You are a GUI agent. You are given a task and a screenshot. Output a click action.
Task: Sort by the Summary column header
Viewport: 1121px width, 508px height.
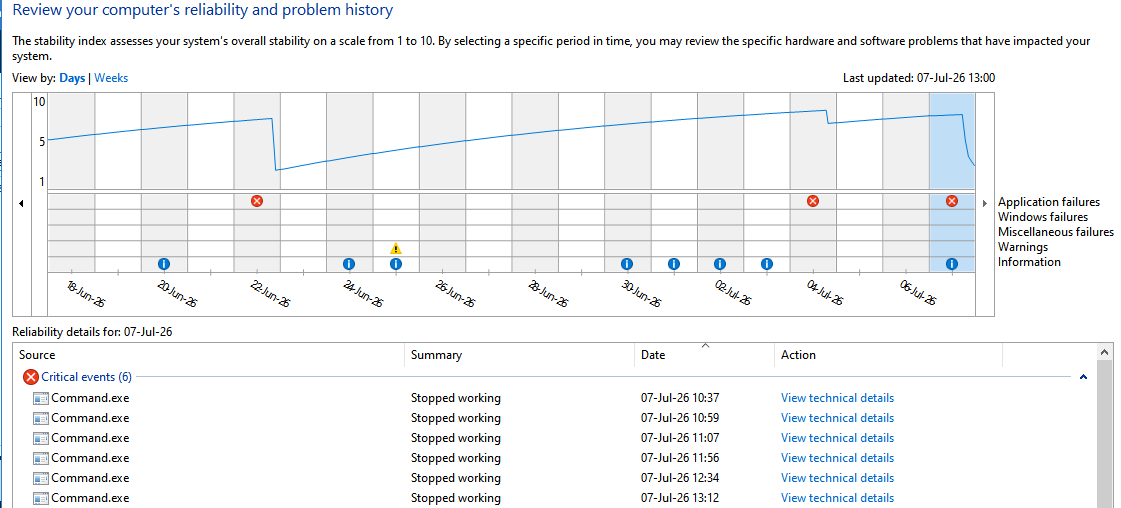[x=520, y=355]
